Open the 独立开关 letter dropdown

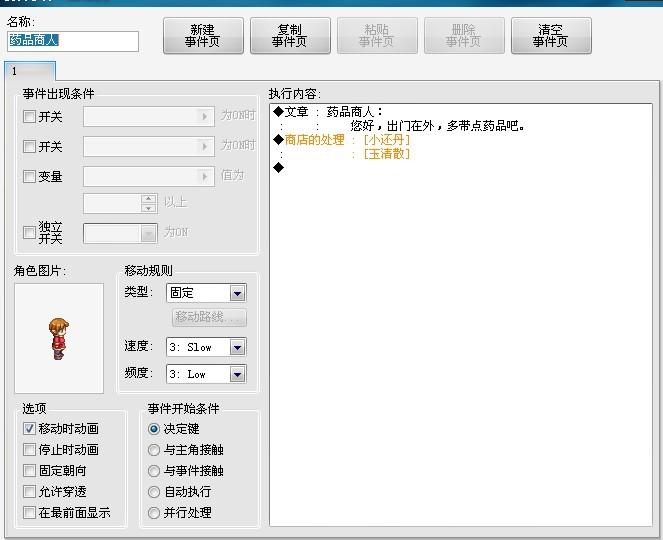121,233
